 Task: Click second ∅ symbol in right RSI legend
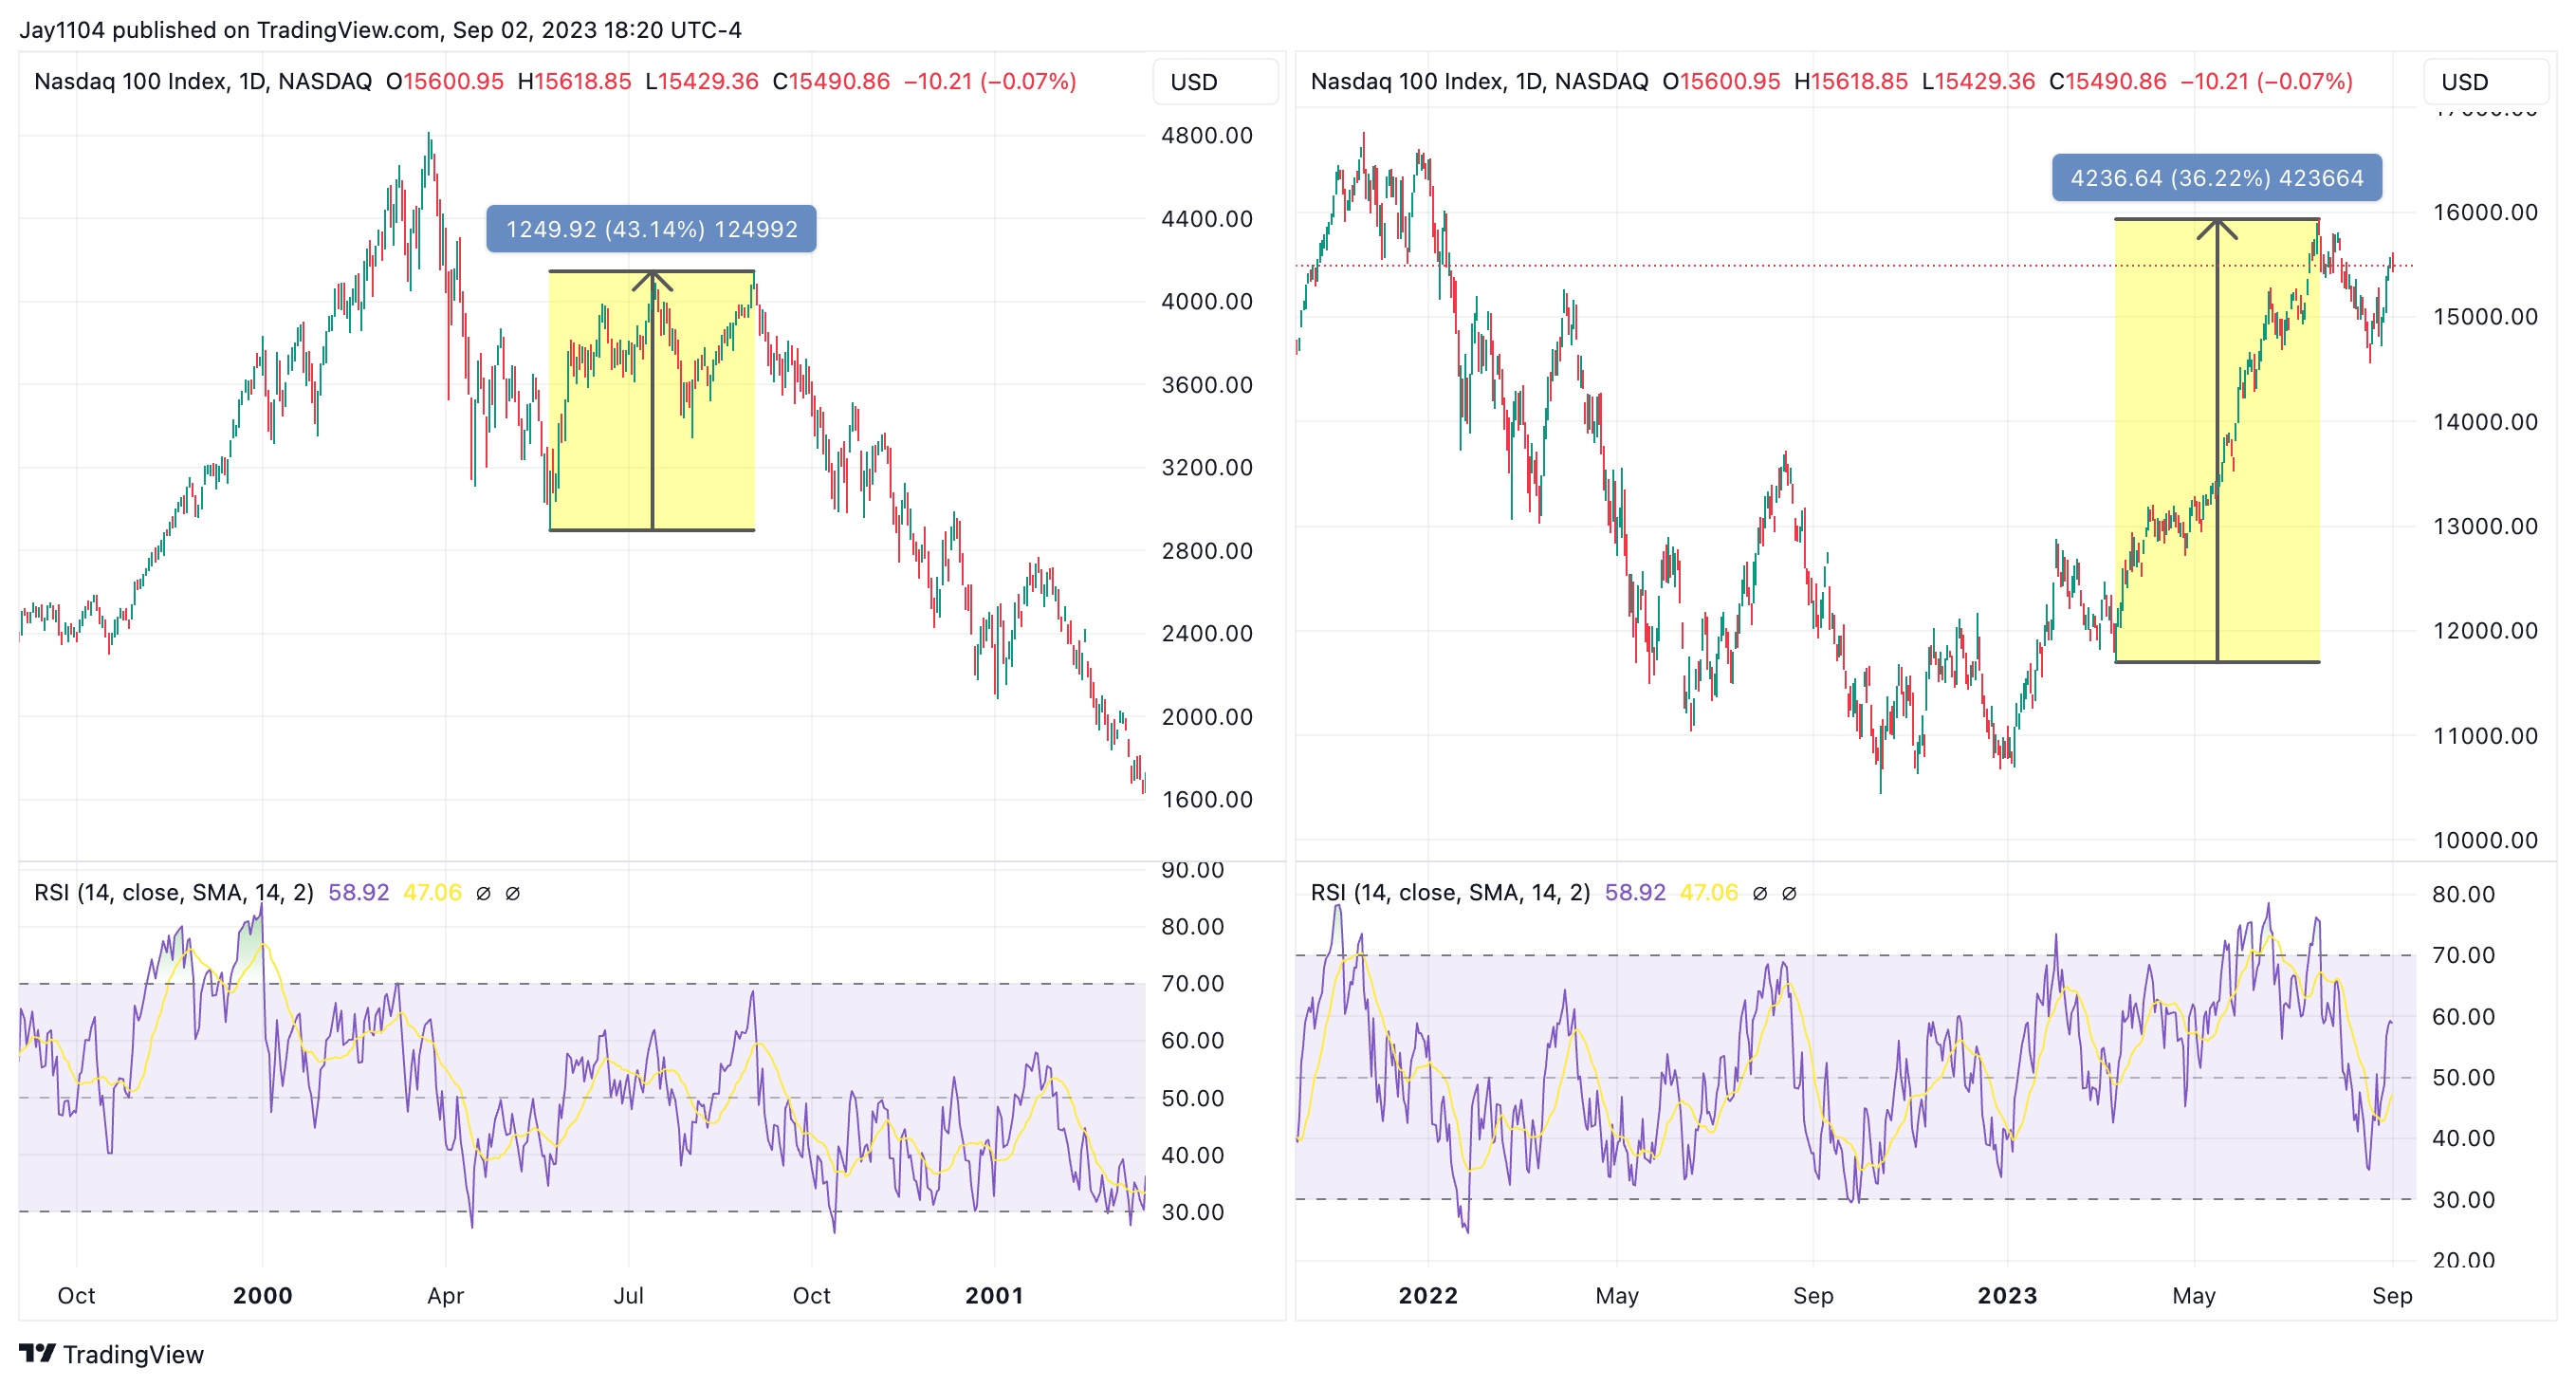pos(1789,893)
